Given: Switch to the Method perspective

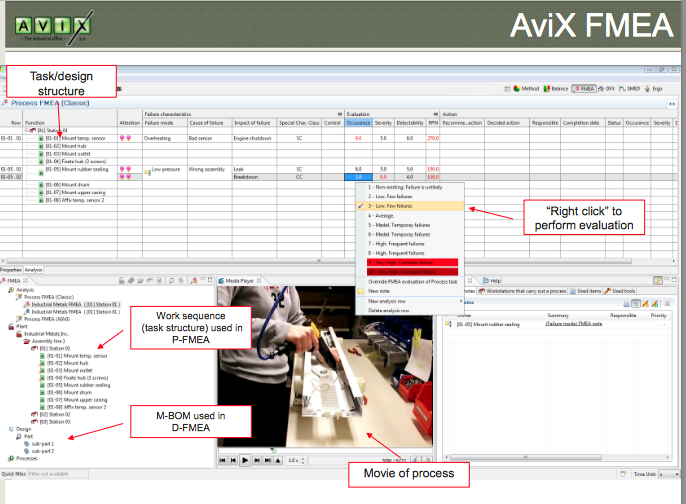Looking at the screenshot, I should coord(526,88).
